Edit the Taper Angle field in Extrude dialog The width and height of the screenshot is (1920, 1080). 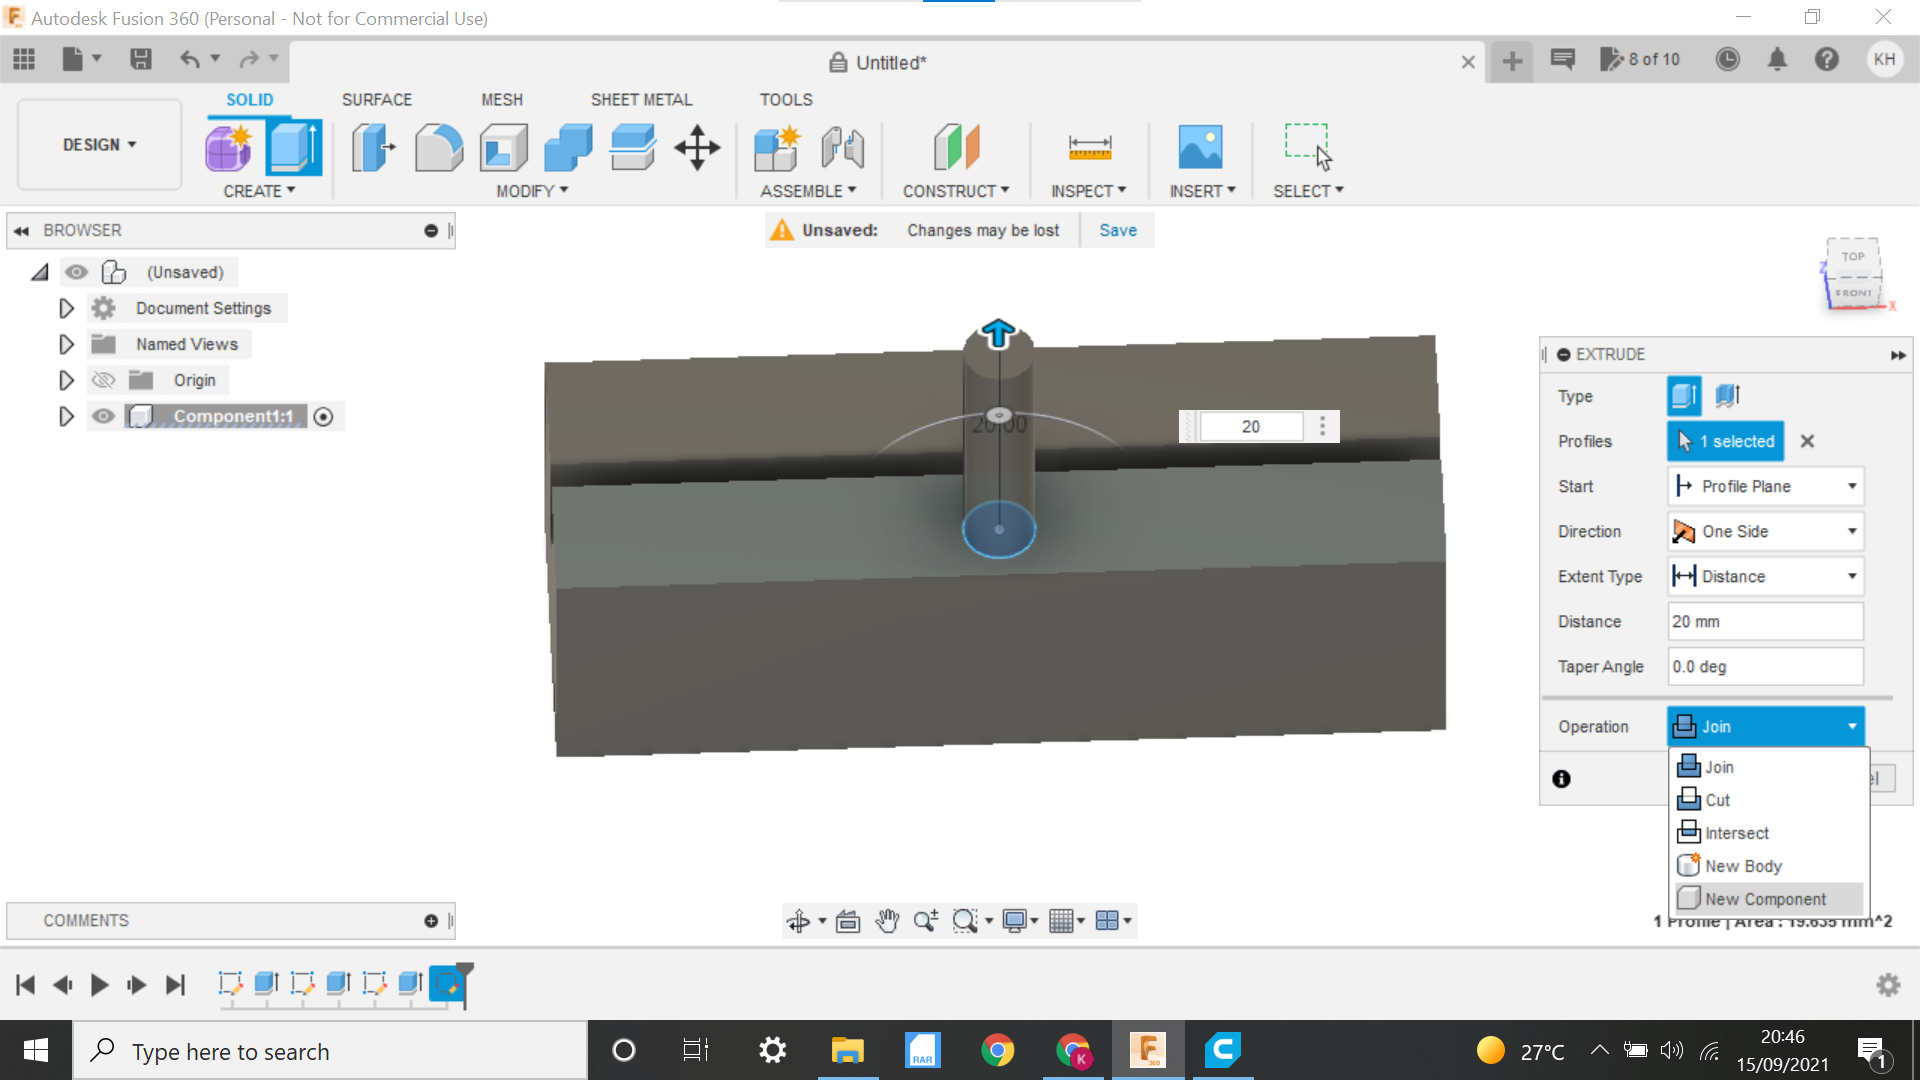[x=1764, y=666]
